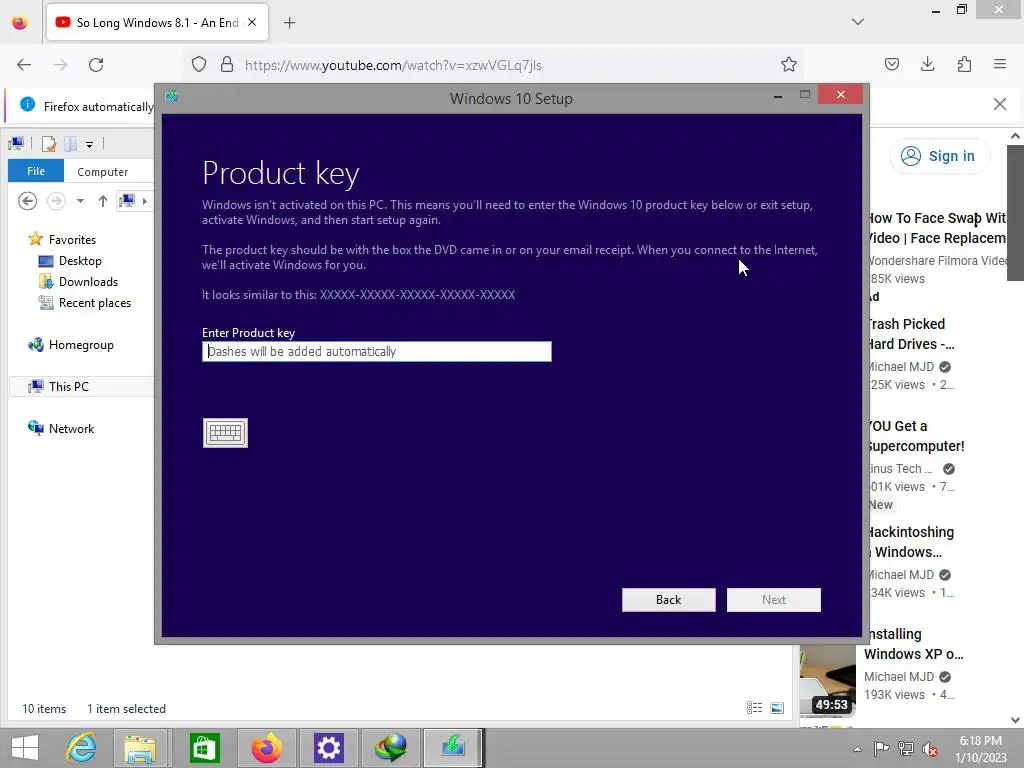Viewport: 1024px width, 768px height.
Task: Open tracking protection shield icon
Action: (x=199, y=65)
